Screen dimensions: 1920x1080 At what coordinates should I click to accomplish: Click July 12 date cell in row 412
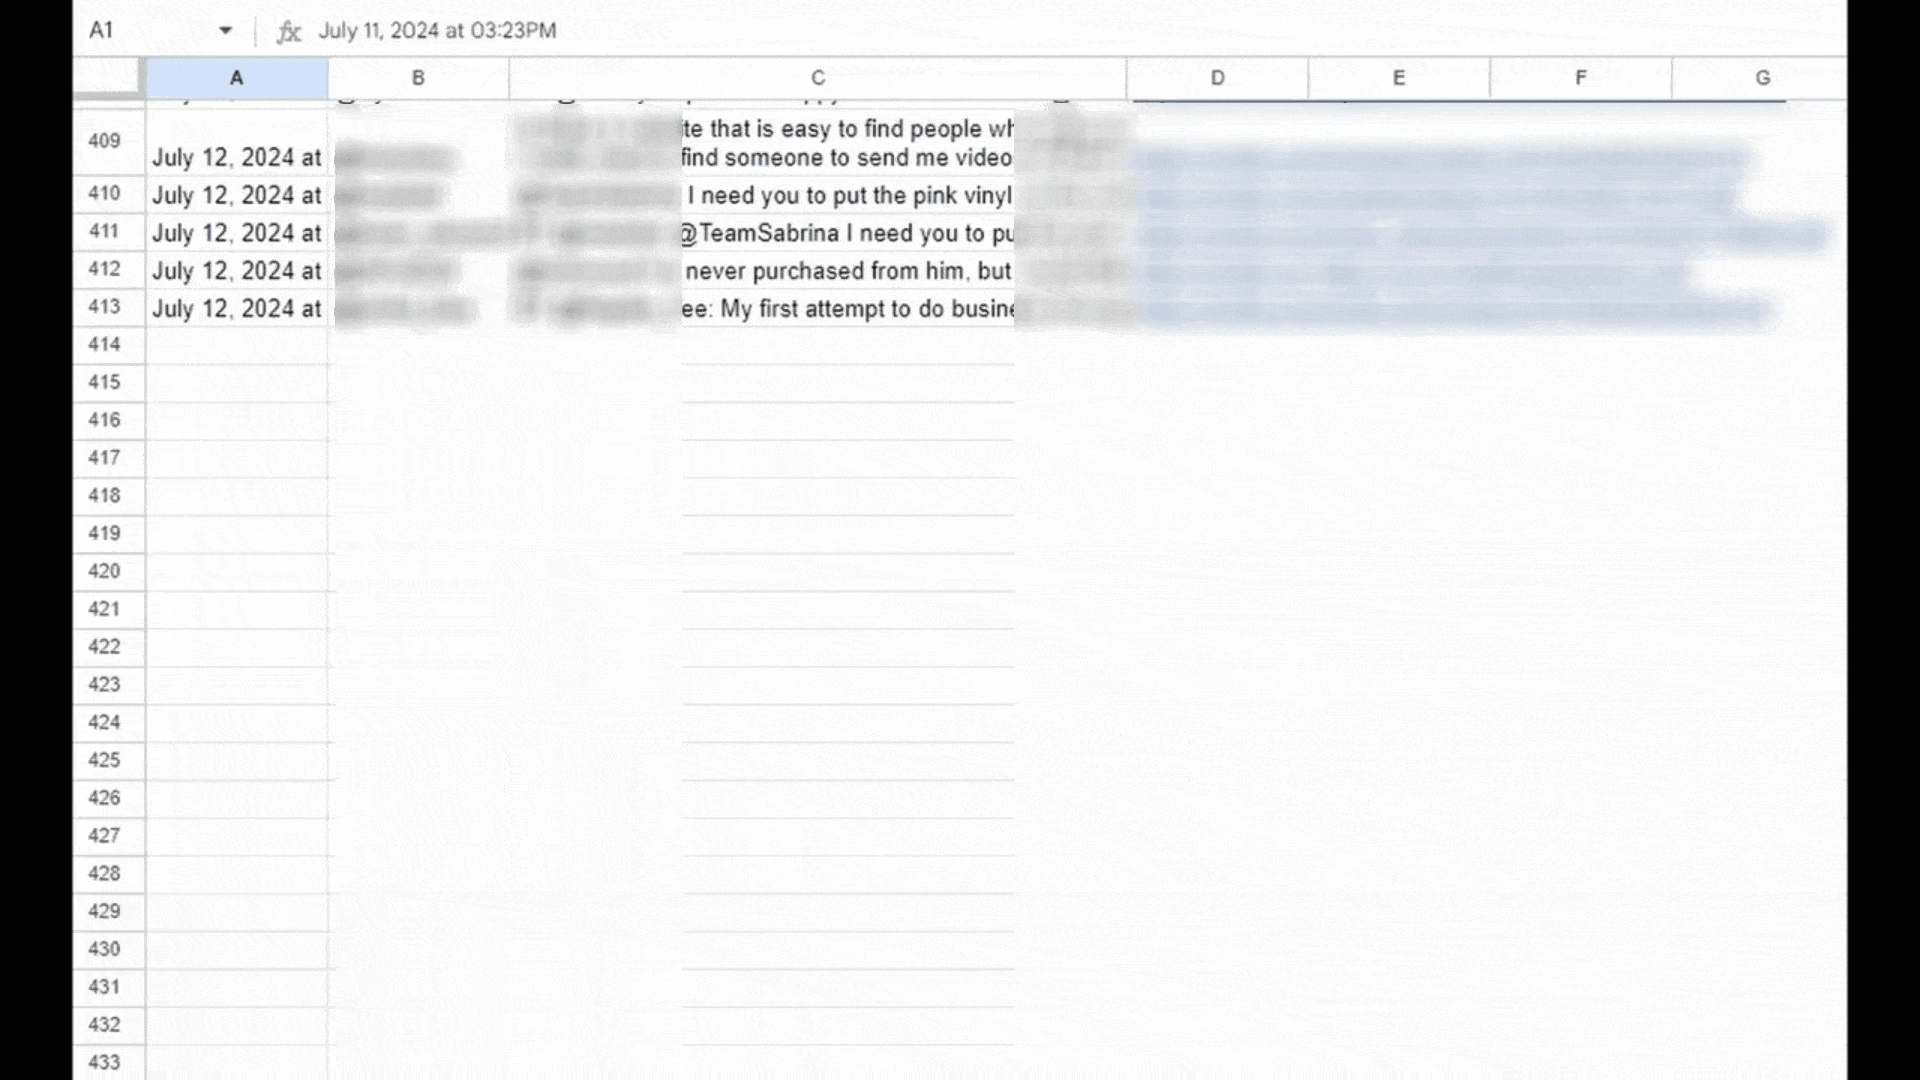point(237,271)
